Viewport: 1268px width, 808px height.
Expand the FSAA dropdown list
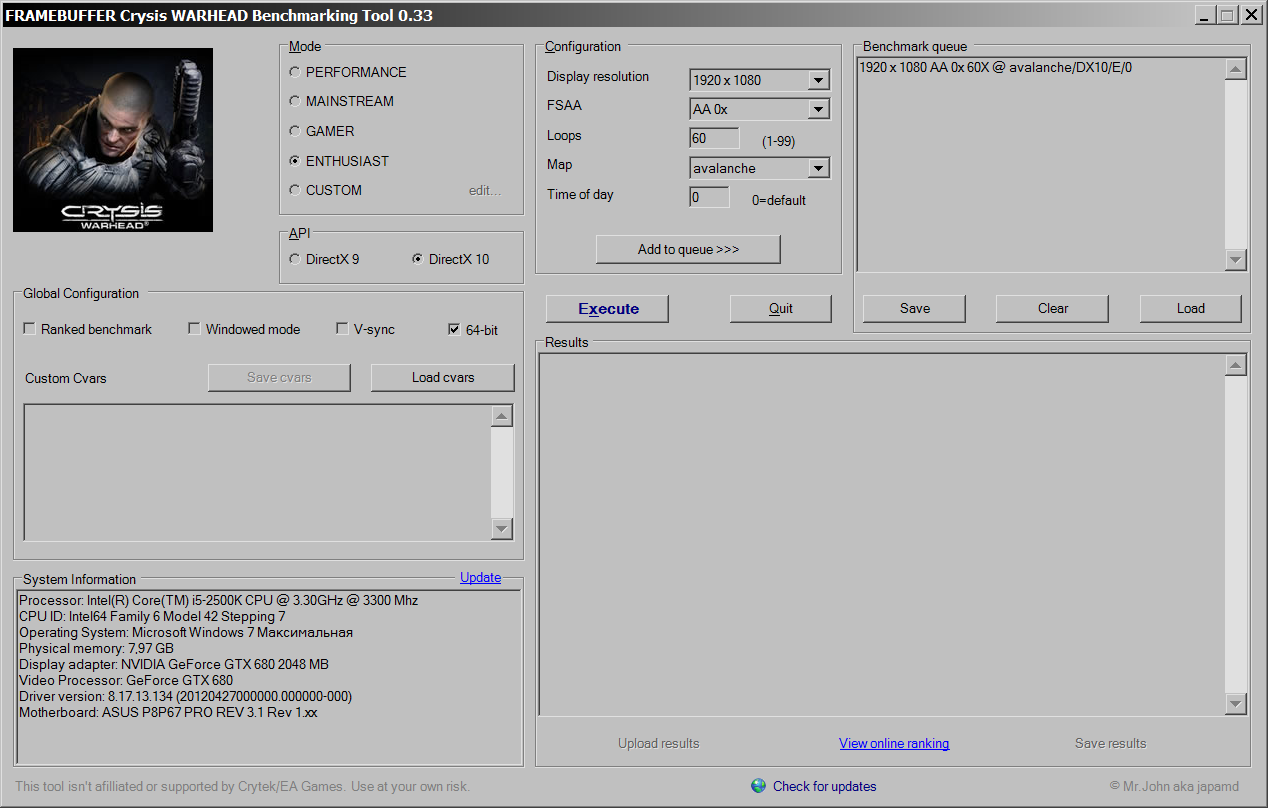click(818, 109)
